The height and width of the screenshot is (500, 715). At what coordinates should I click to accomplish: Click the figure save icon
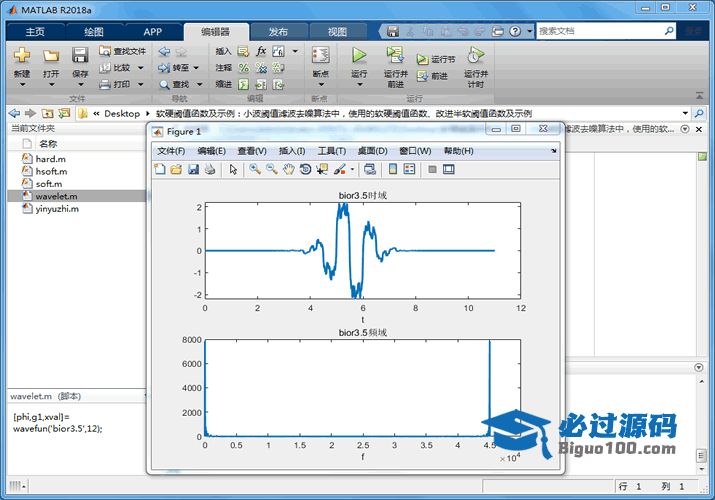pos(193,170)
